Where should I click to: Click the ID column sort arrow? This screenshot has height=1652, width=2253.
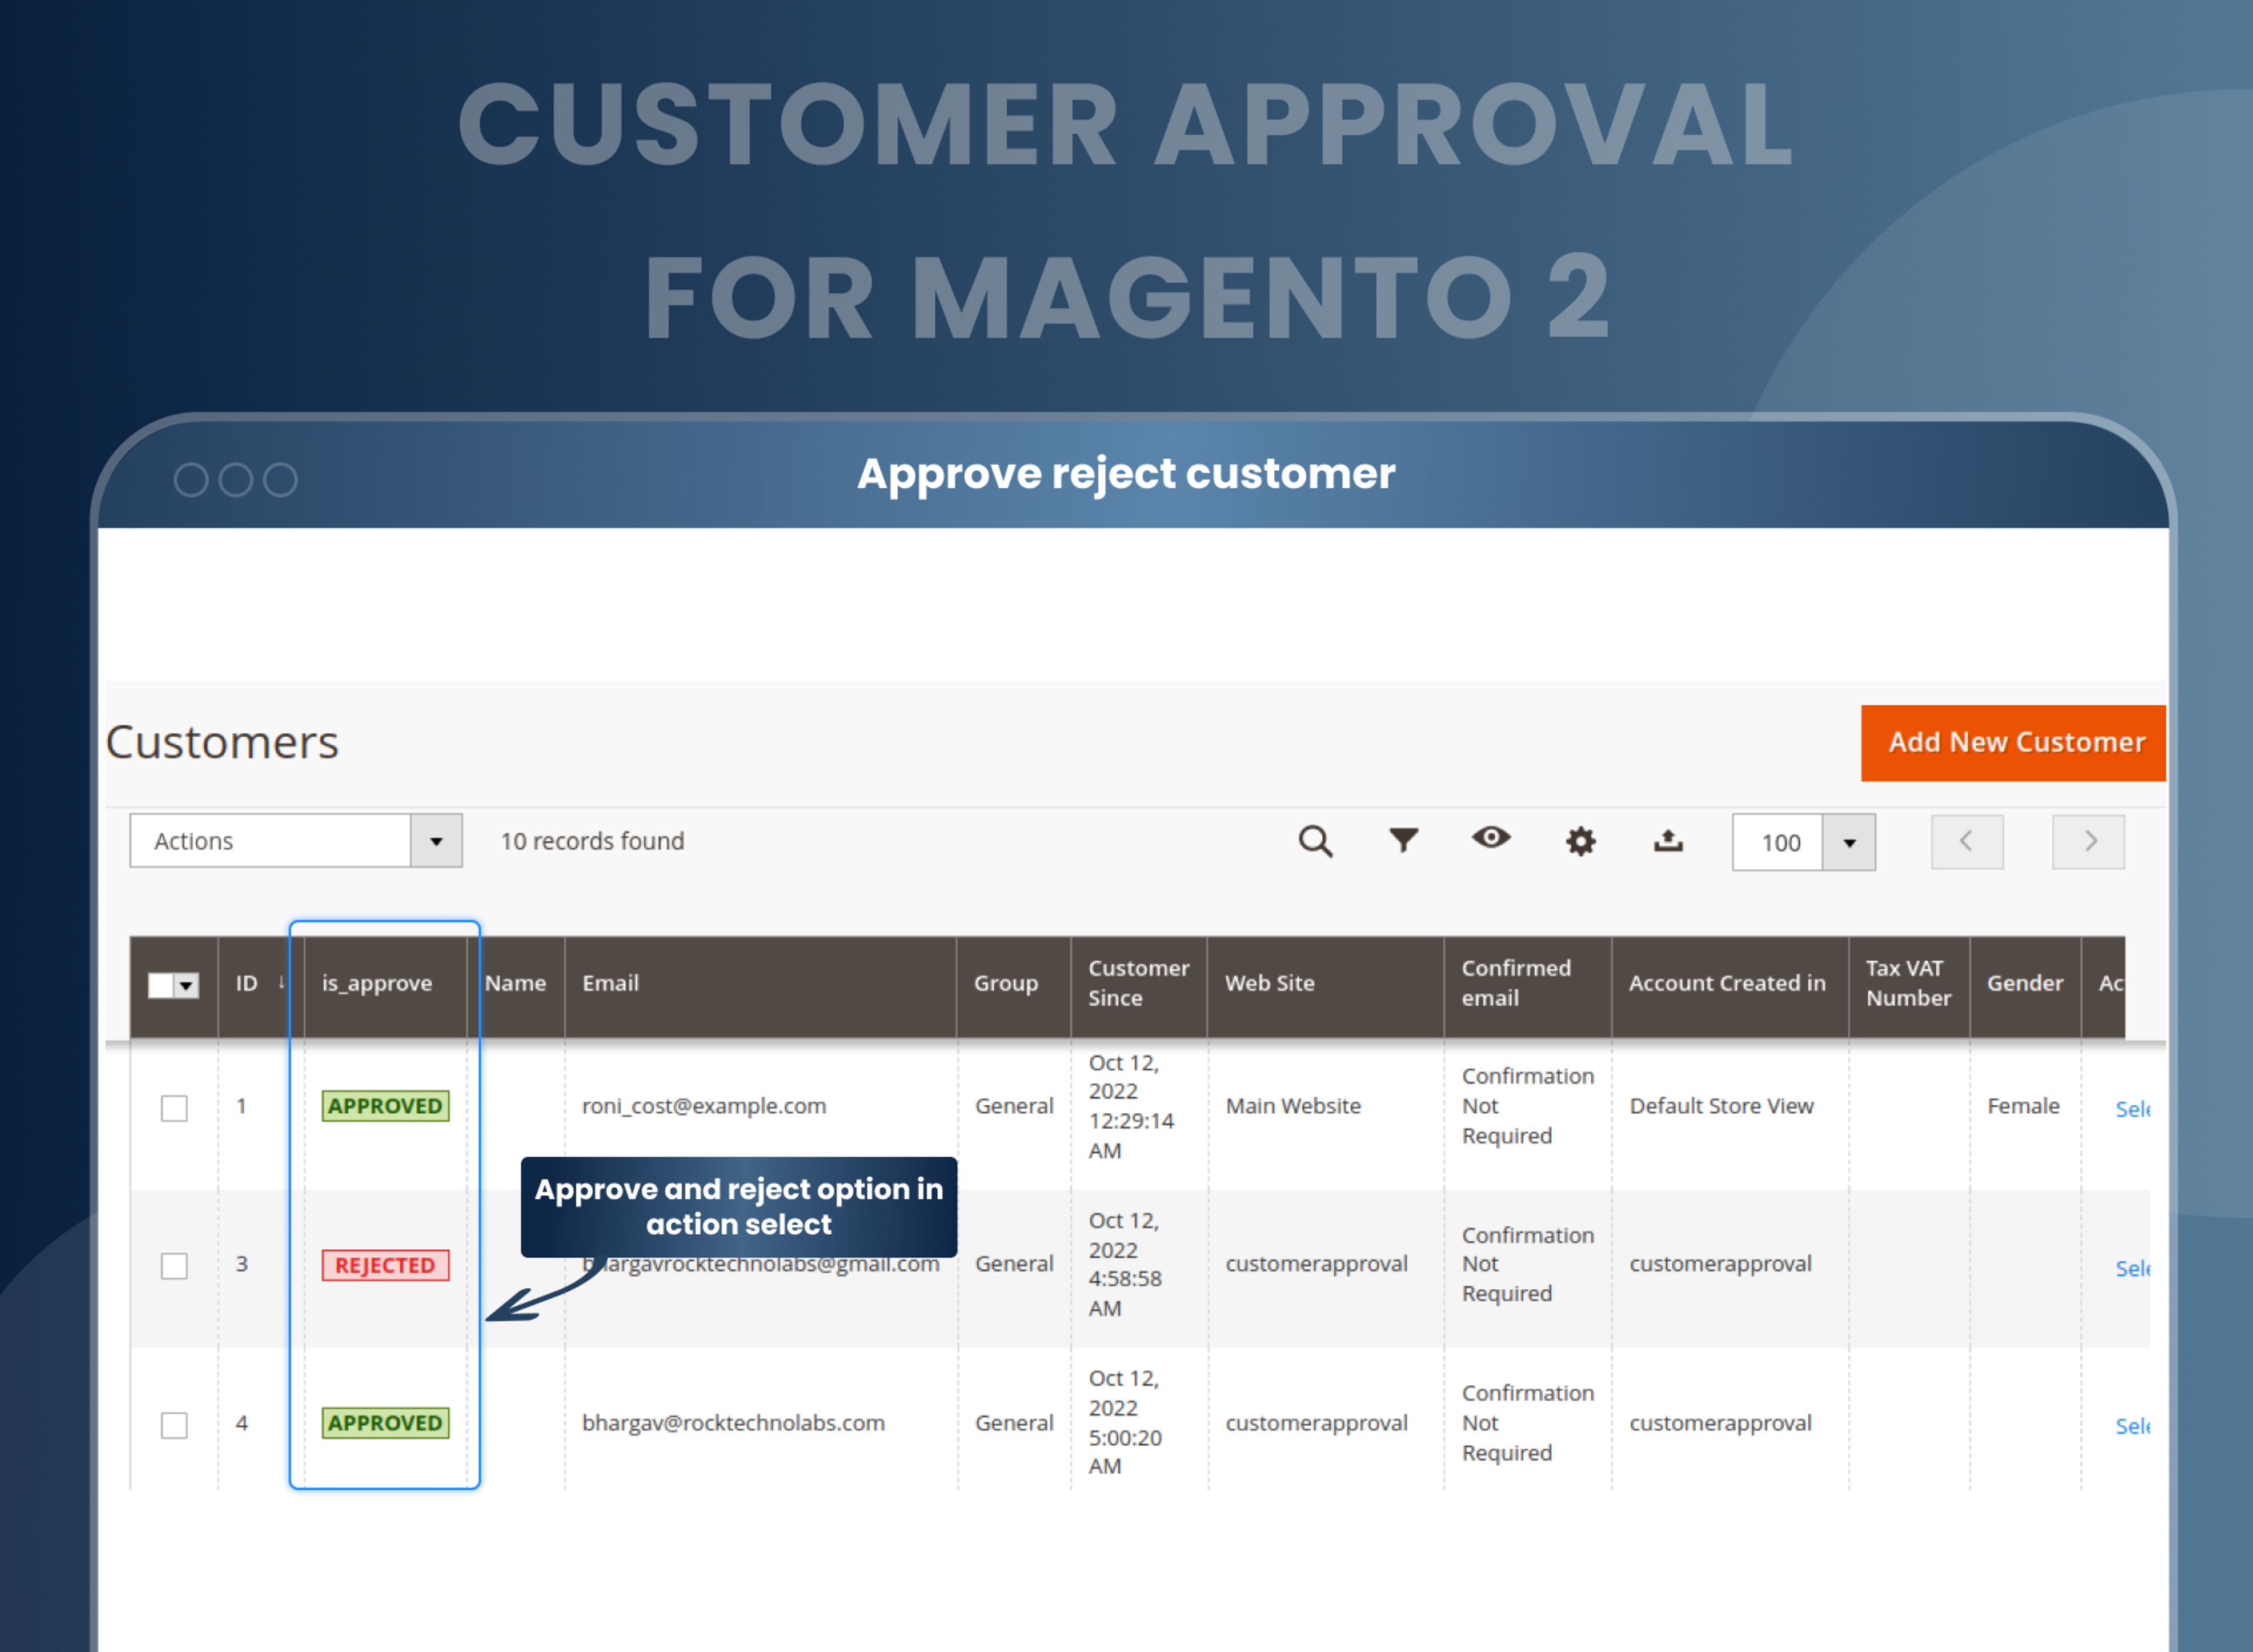(x=281, y=982)
